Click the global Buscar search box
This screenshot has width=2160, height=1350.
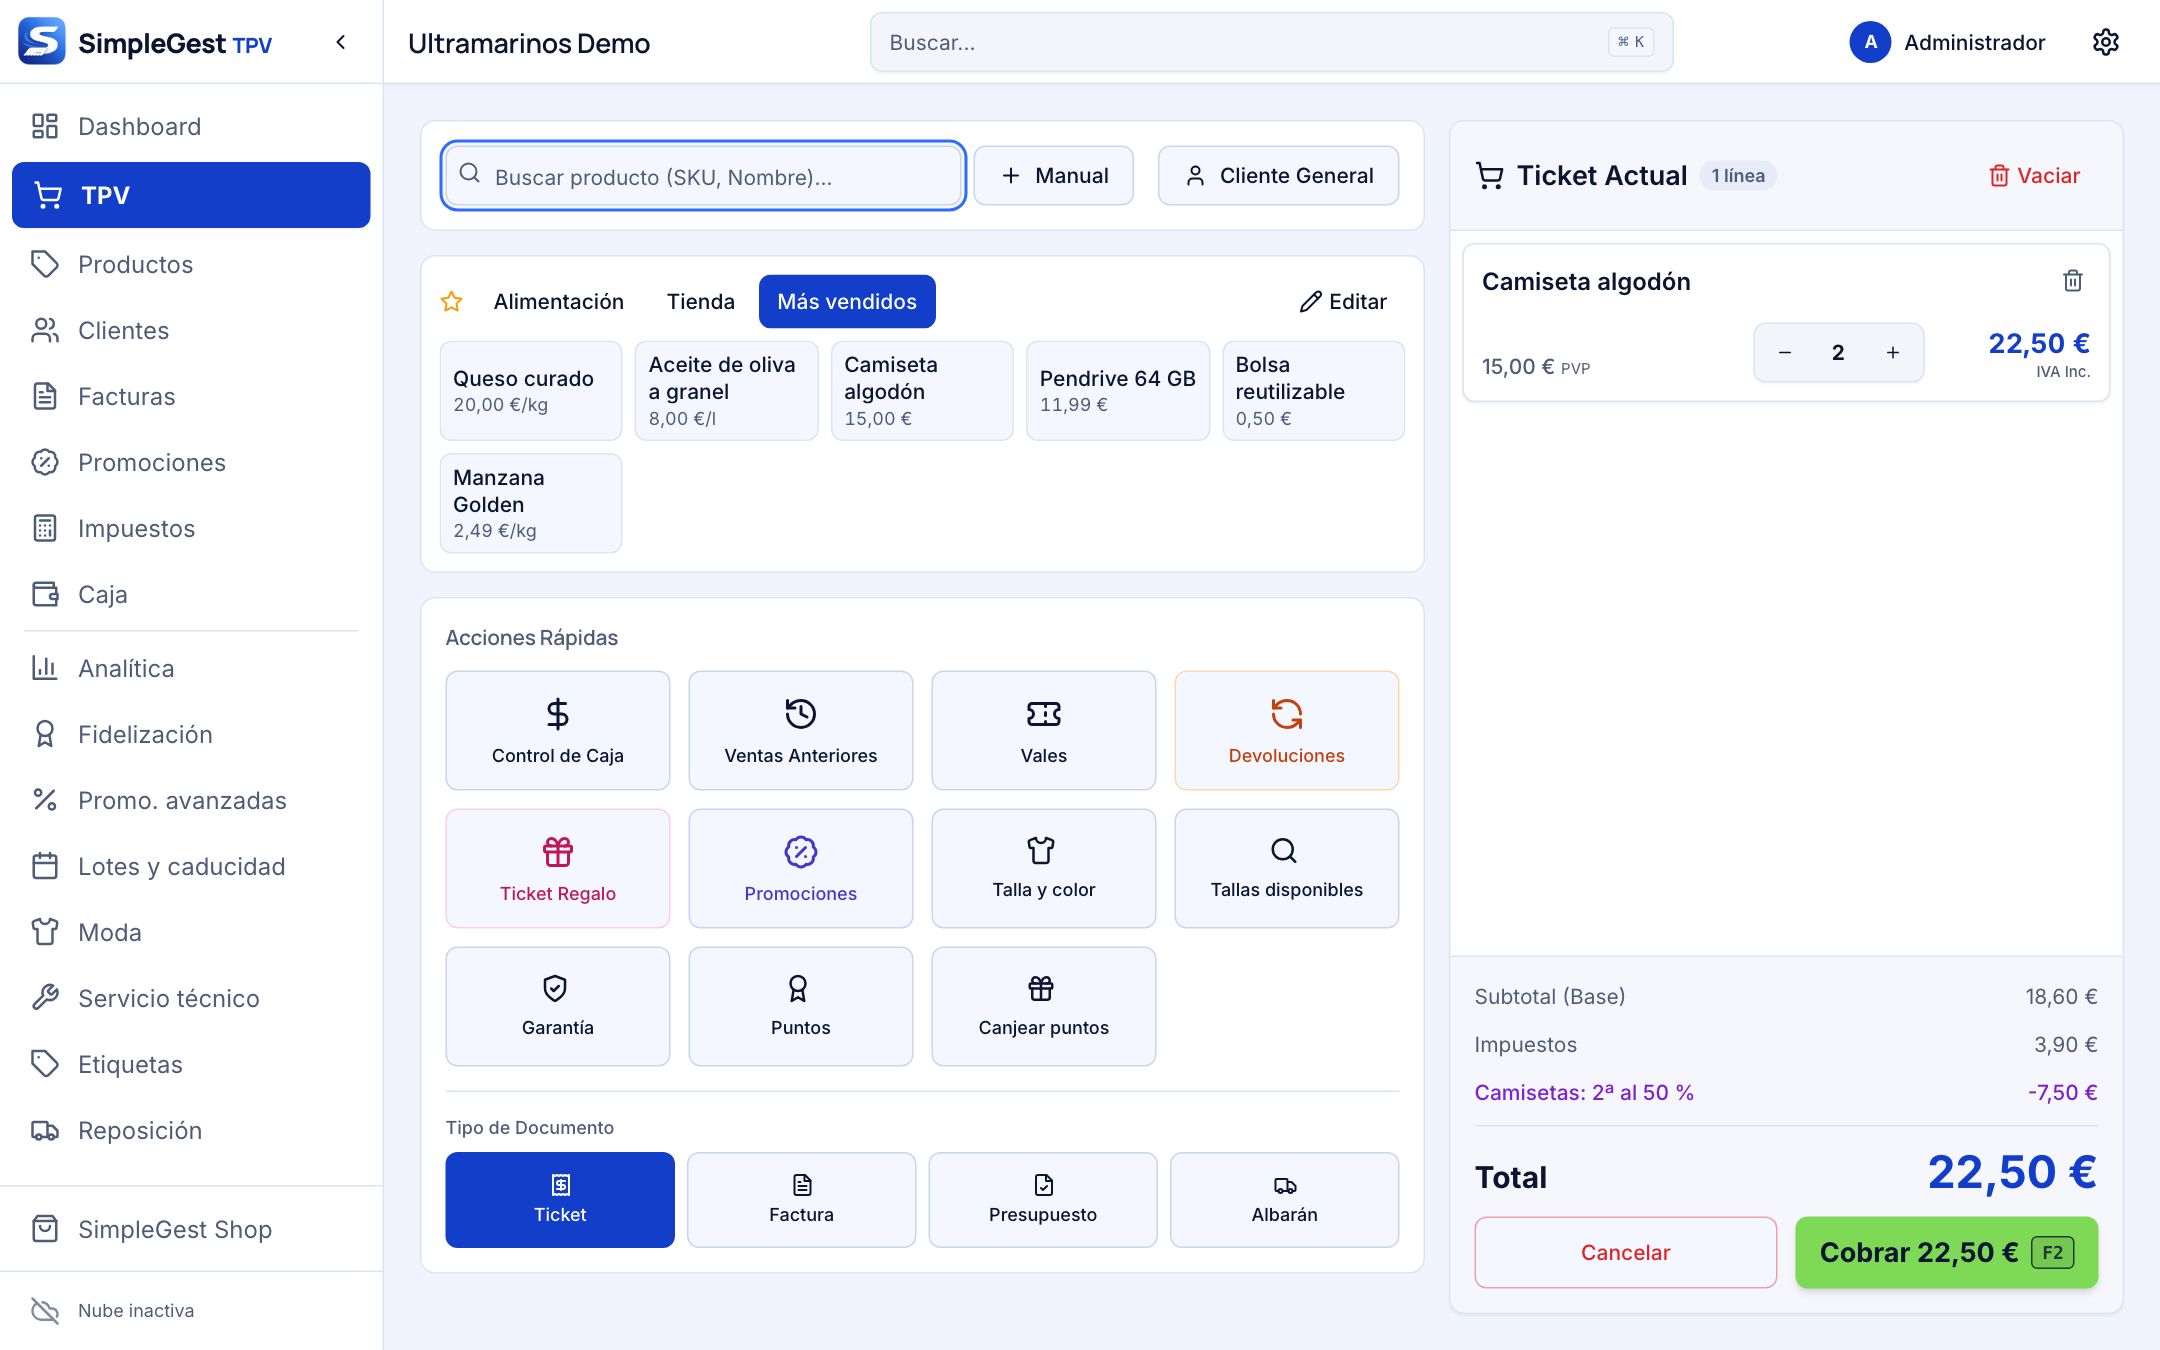pyautogui.click(x=1271, y=42)
